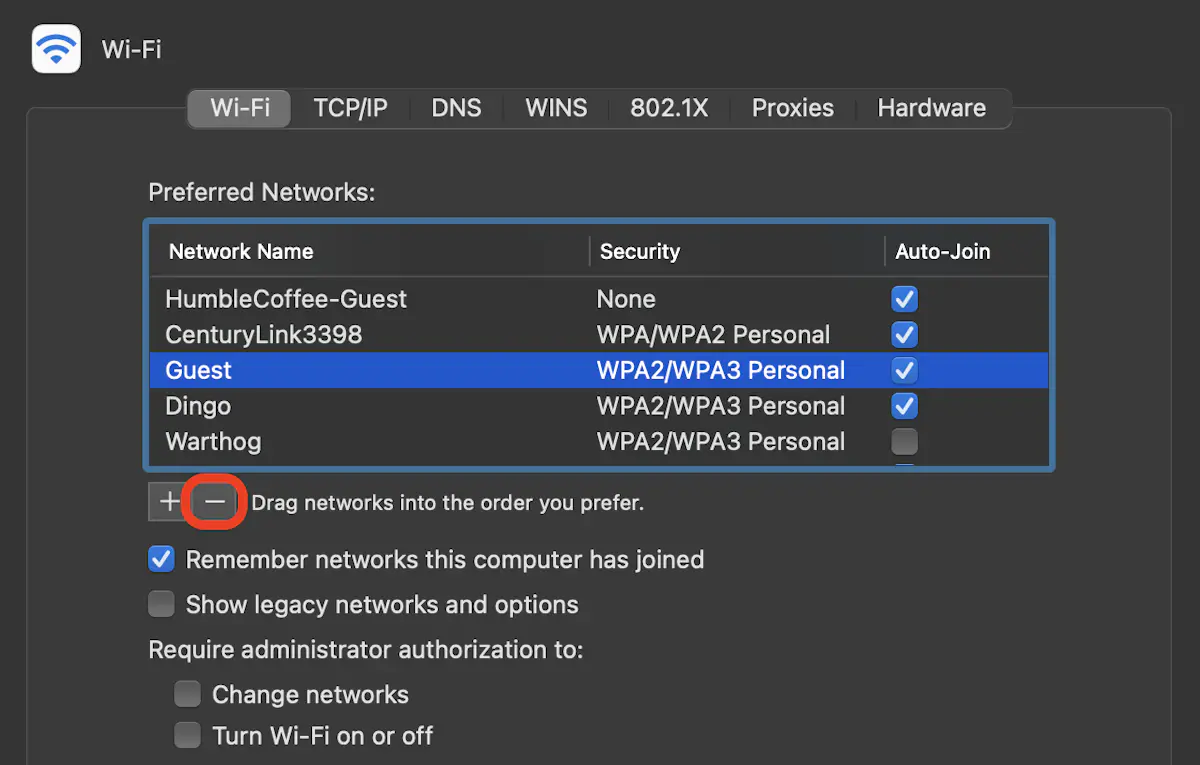Uncheck Auto-Join for CenturyLink3398

pyautogui.click(x=905, y=335)
